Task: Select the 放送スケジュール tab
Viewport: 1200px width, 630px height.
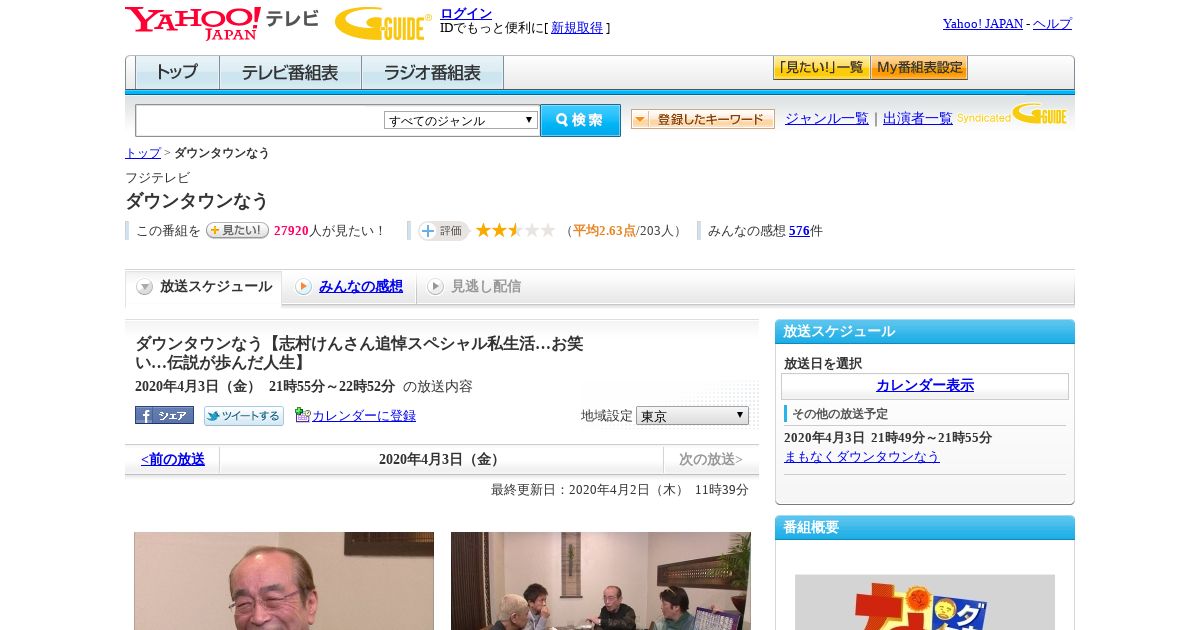Action: pyautogui.click(x=204, y=287)
